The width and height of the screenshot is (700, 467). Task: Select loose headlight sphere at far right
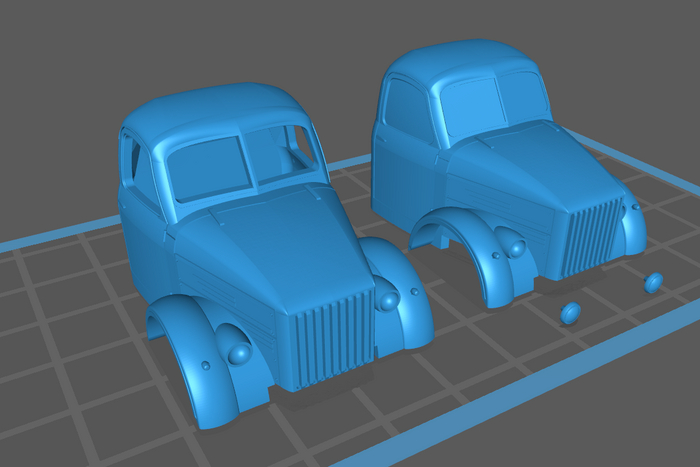[x=654, y=282]
